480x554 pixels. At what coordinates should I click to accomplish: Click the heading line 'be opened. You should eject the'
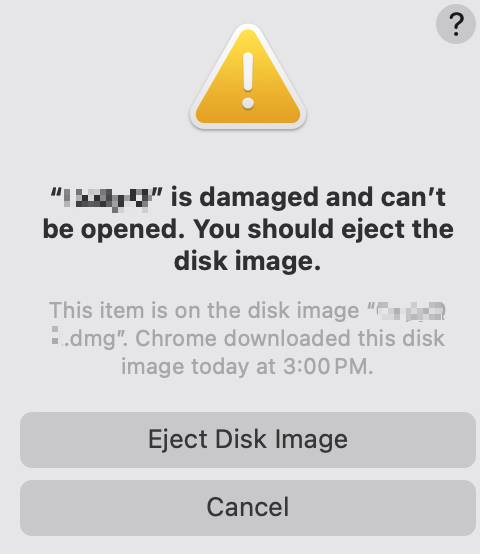point(248,230)
